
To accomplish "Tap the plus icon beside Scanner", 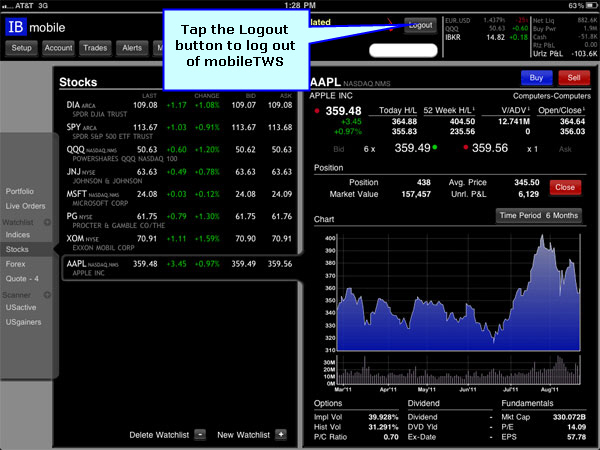I will coord(48,294).
